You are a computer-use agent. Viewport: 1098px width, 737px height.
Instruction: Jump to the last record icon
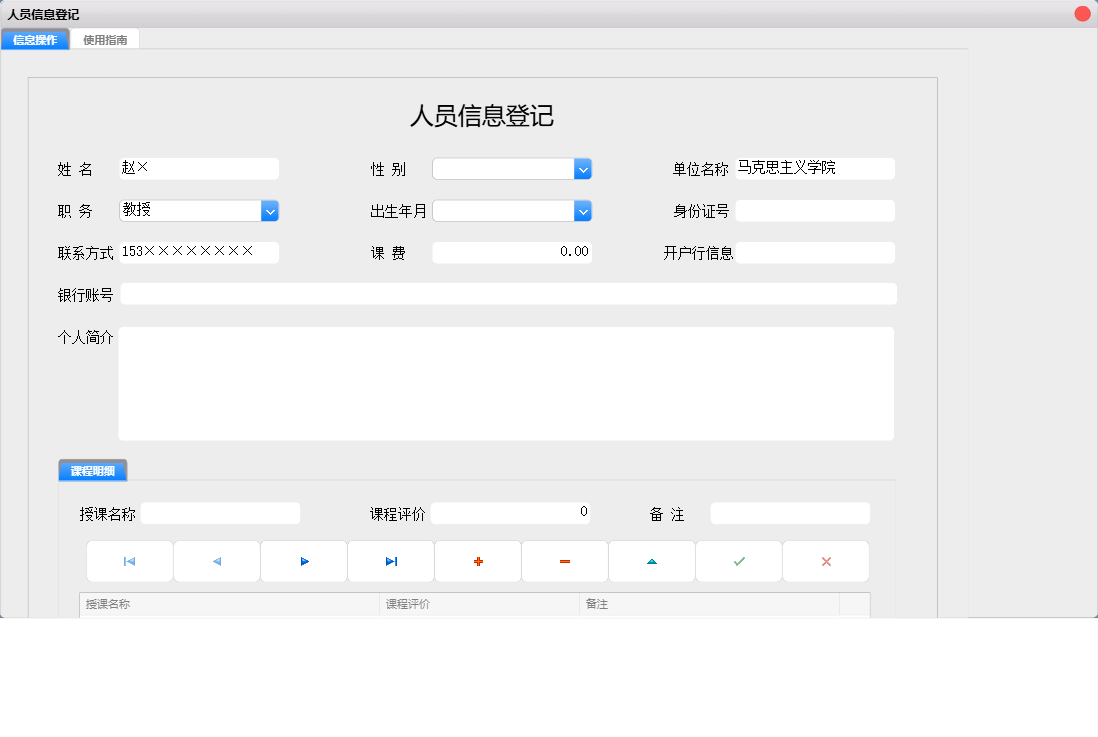tap(390, 561)
